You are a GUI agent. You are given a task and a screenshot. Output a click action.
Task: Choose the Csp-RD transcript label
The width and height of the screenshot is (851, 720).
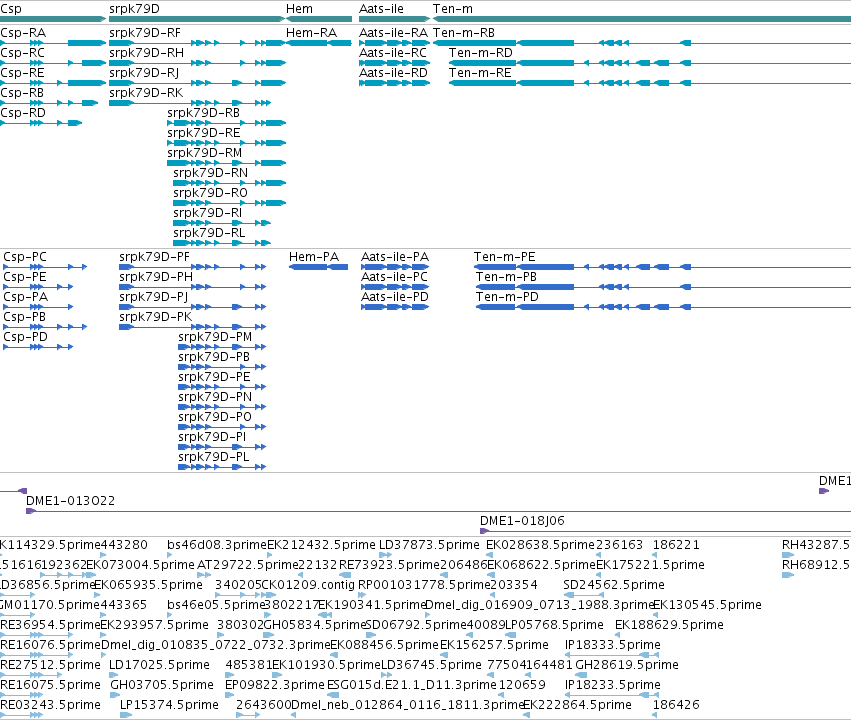[23, 113]
